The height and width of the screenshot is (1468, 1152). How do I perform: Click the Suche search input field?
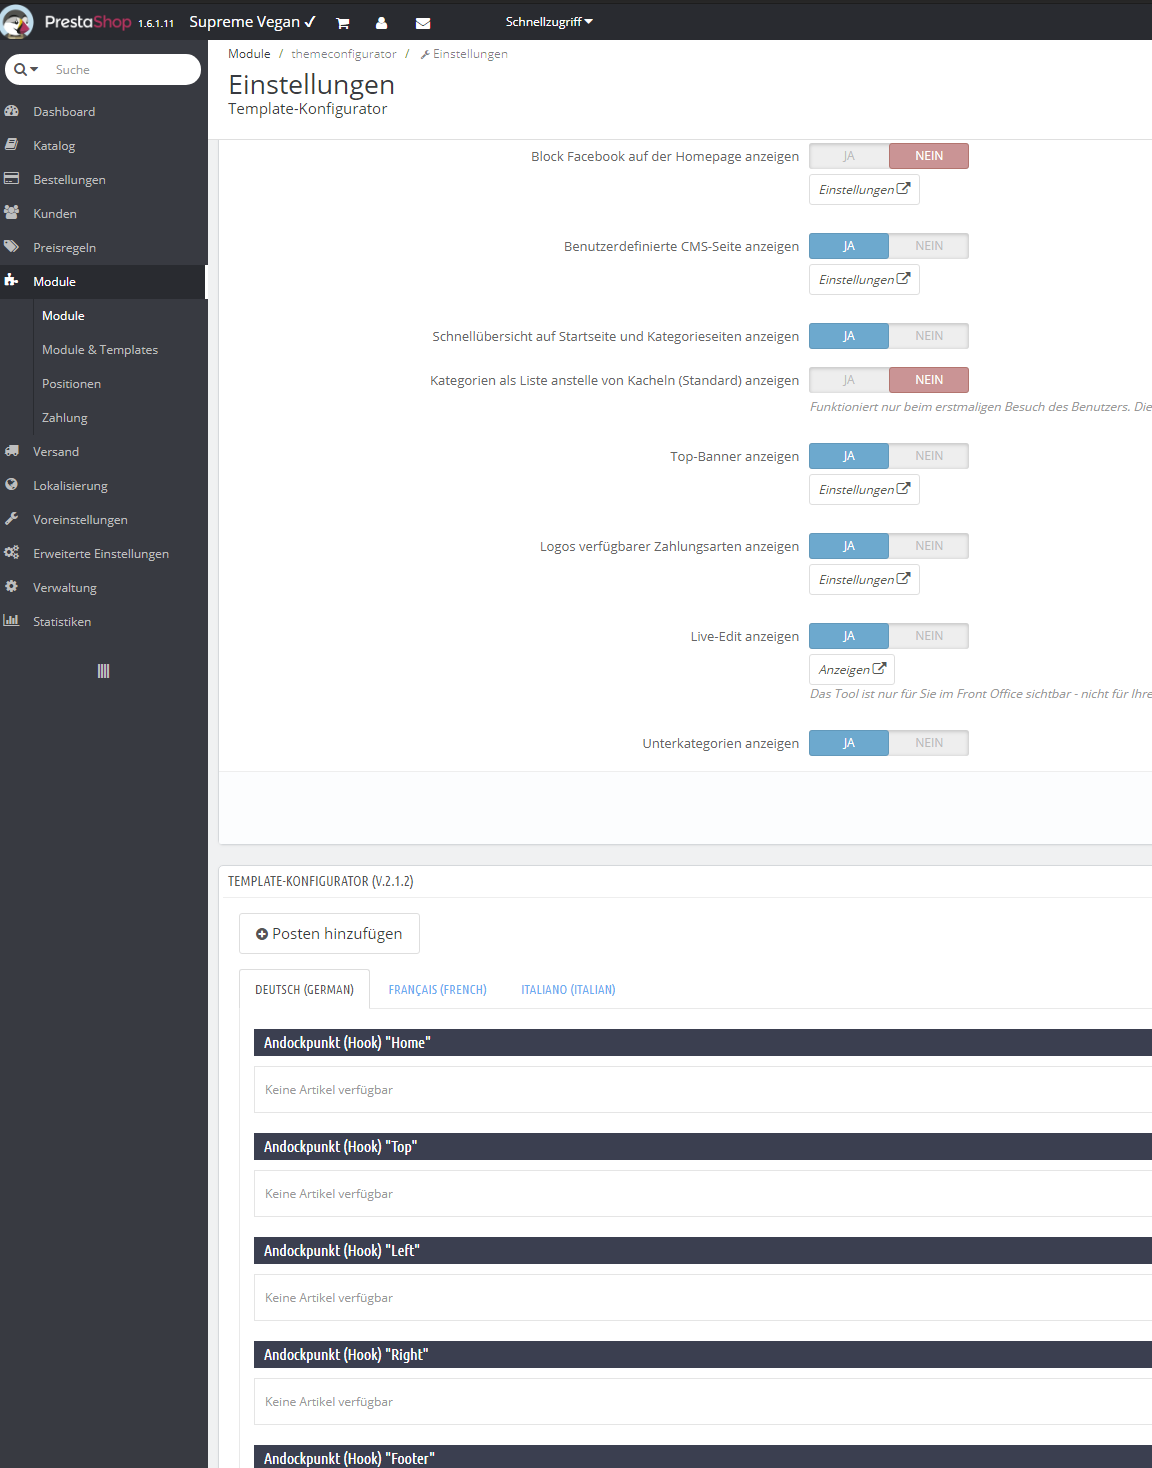[123, 69]
